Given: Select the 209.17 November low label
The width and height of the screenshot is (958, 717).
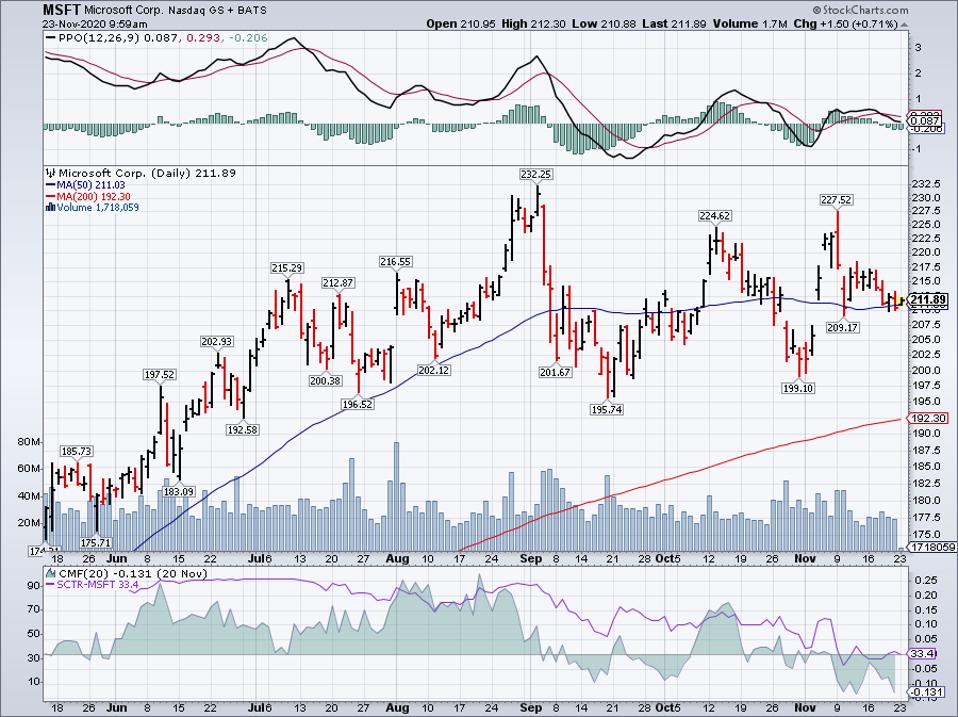Looking at the screenshot, I should tap(843, 327).
